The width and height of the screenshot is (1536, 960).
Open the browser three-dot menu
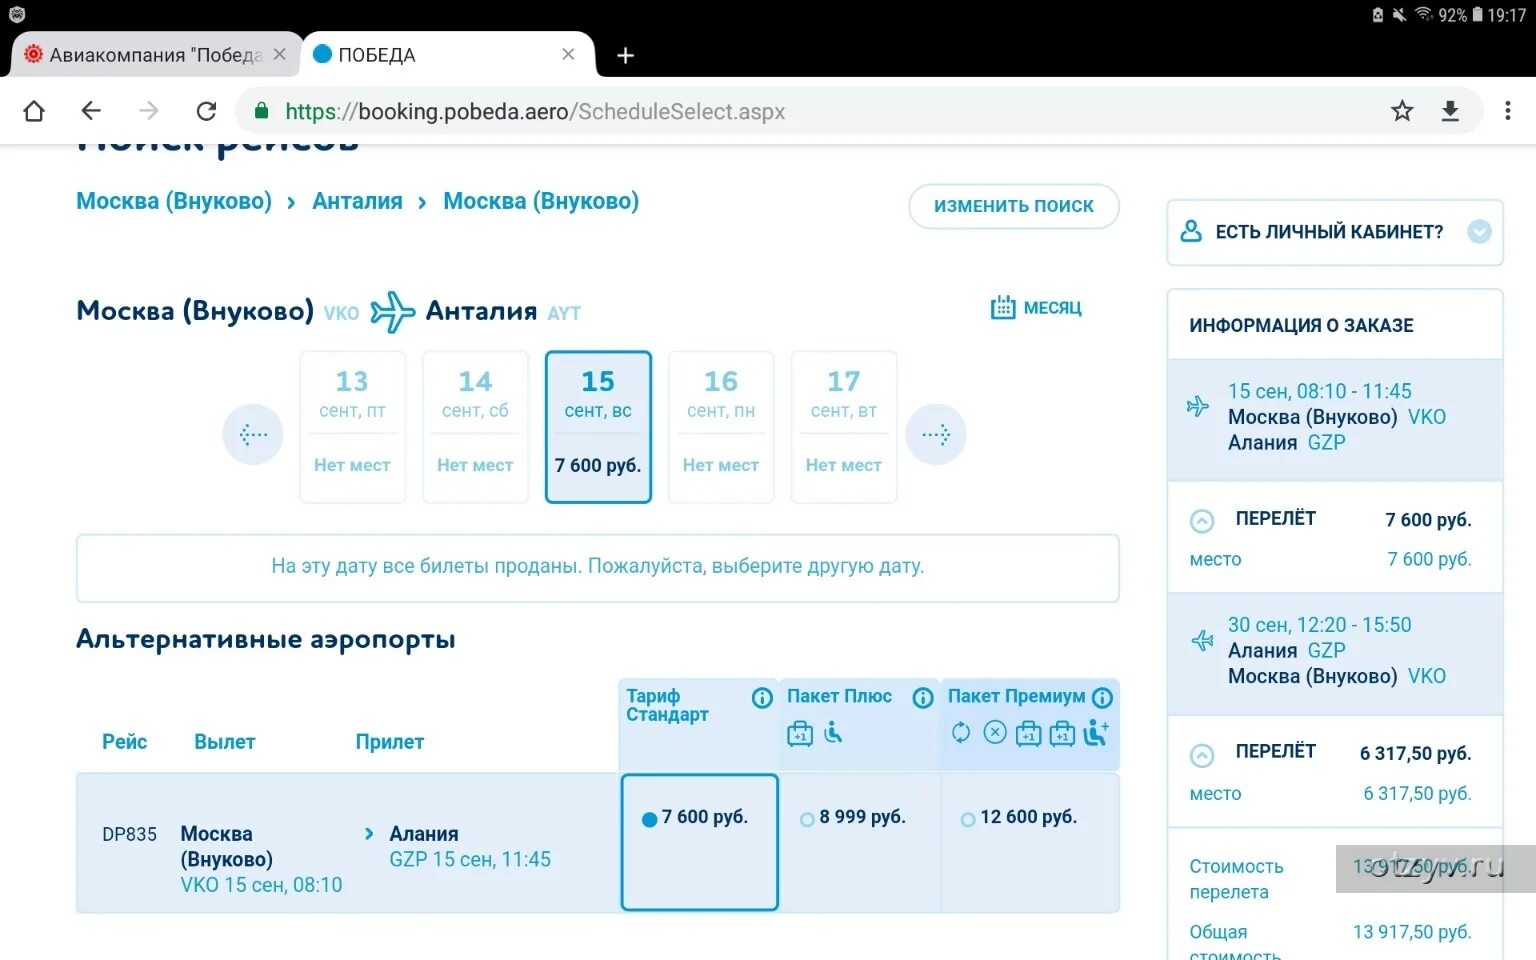1508,111
